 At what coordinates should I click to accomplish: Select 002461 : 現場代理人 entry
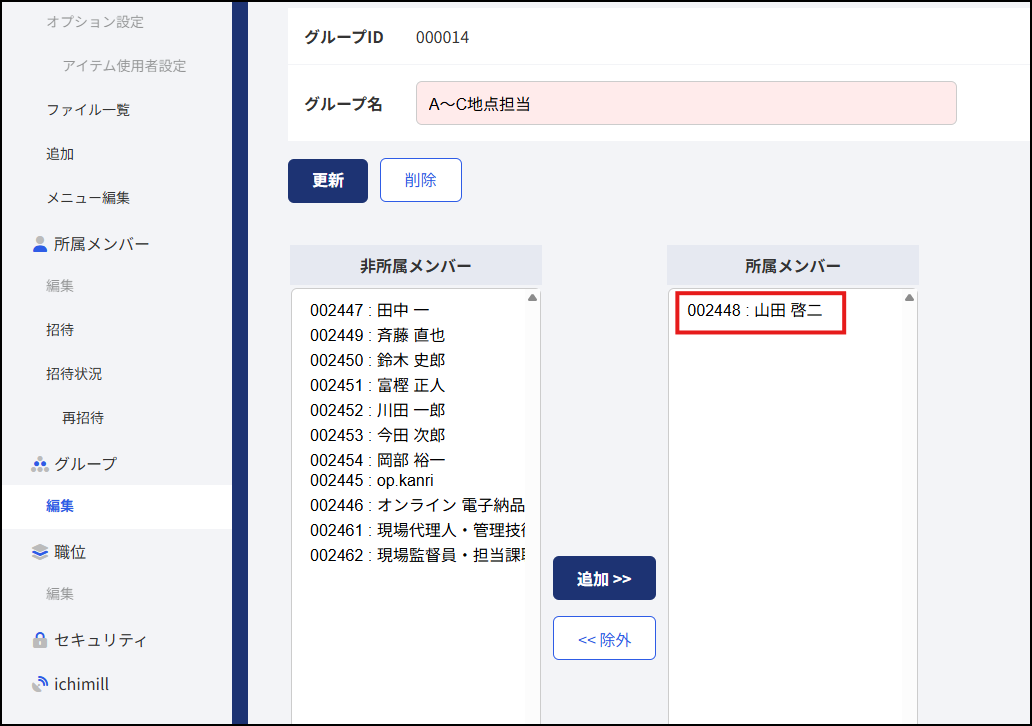415,530
